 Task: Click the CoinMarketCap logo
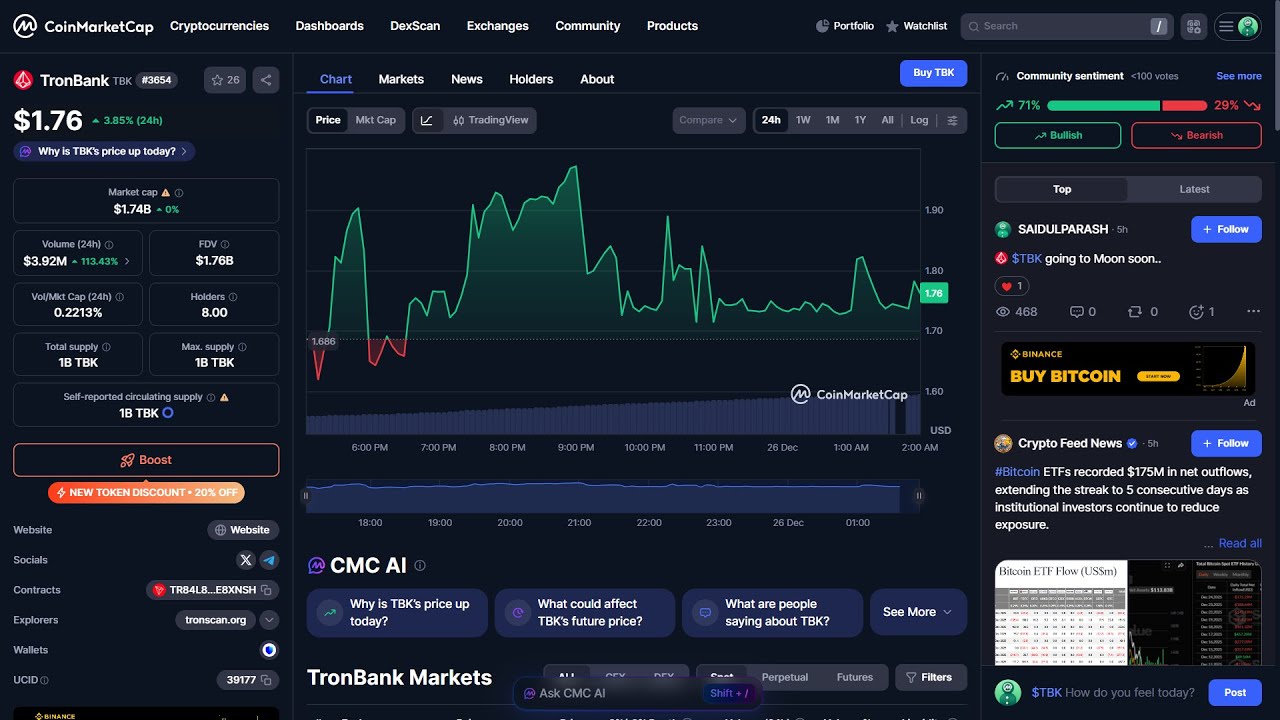(x=83, y=26)
